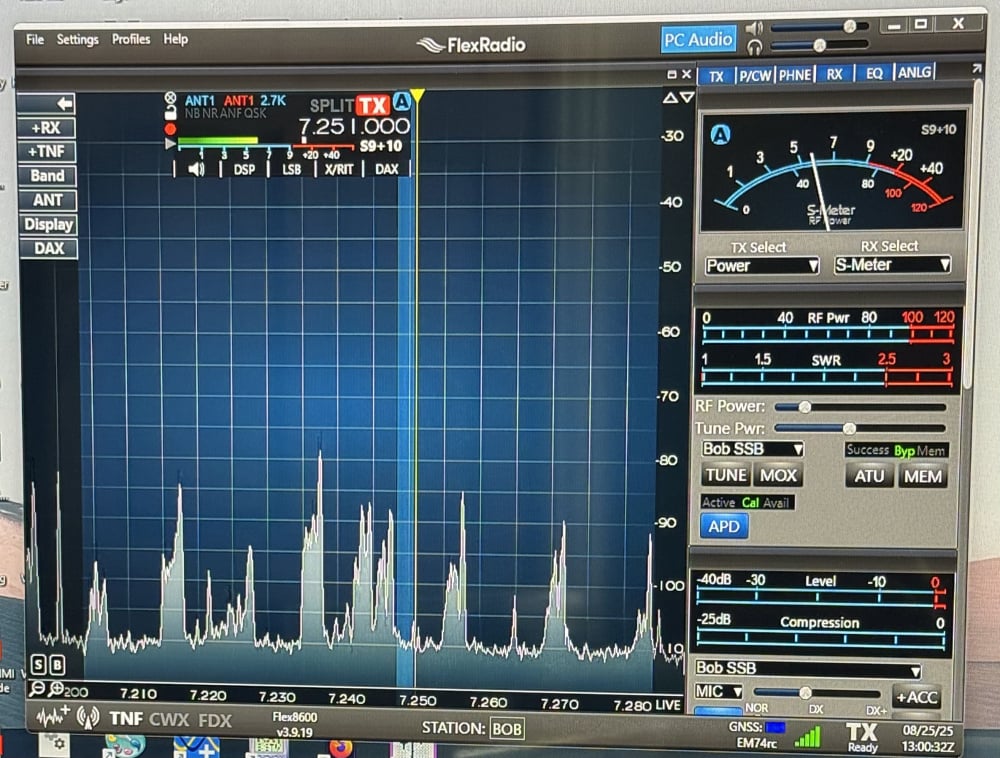Toggle the APD button
Image resolution: width=1000 pixels, height=758 pixels.
(724, 527)
